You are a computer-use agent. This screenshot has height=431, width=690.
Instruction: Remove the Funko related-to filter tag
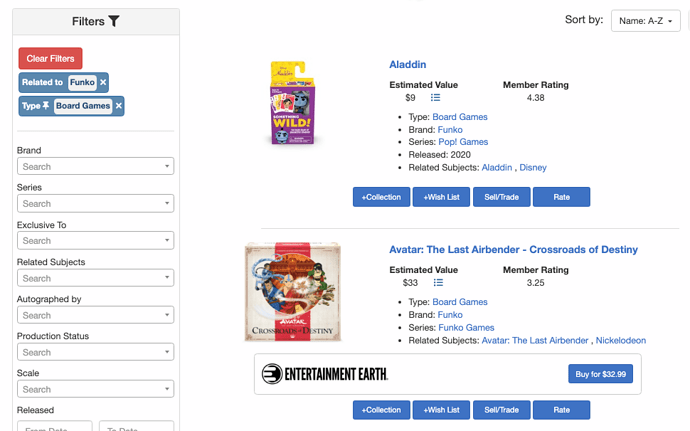tap(103, 82)
